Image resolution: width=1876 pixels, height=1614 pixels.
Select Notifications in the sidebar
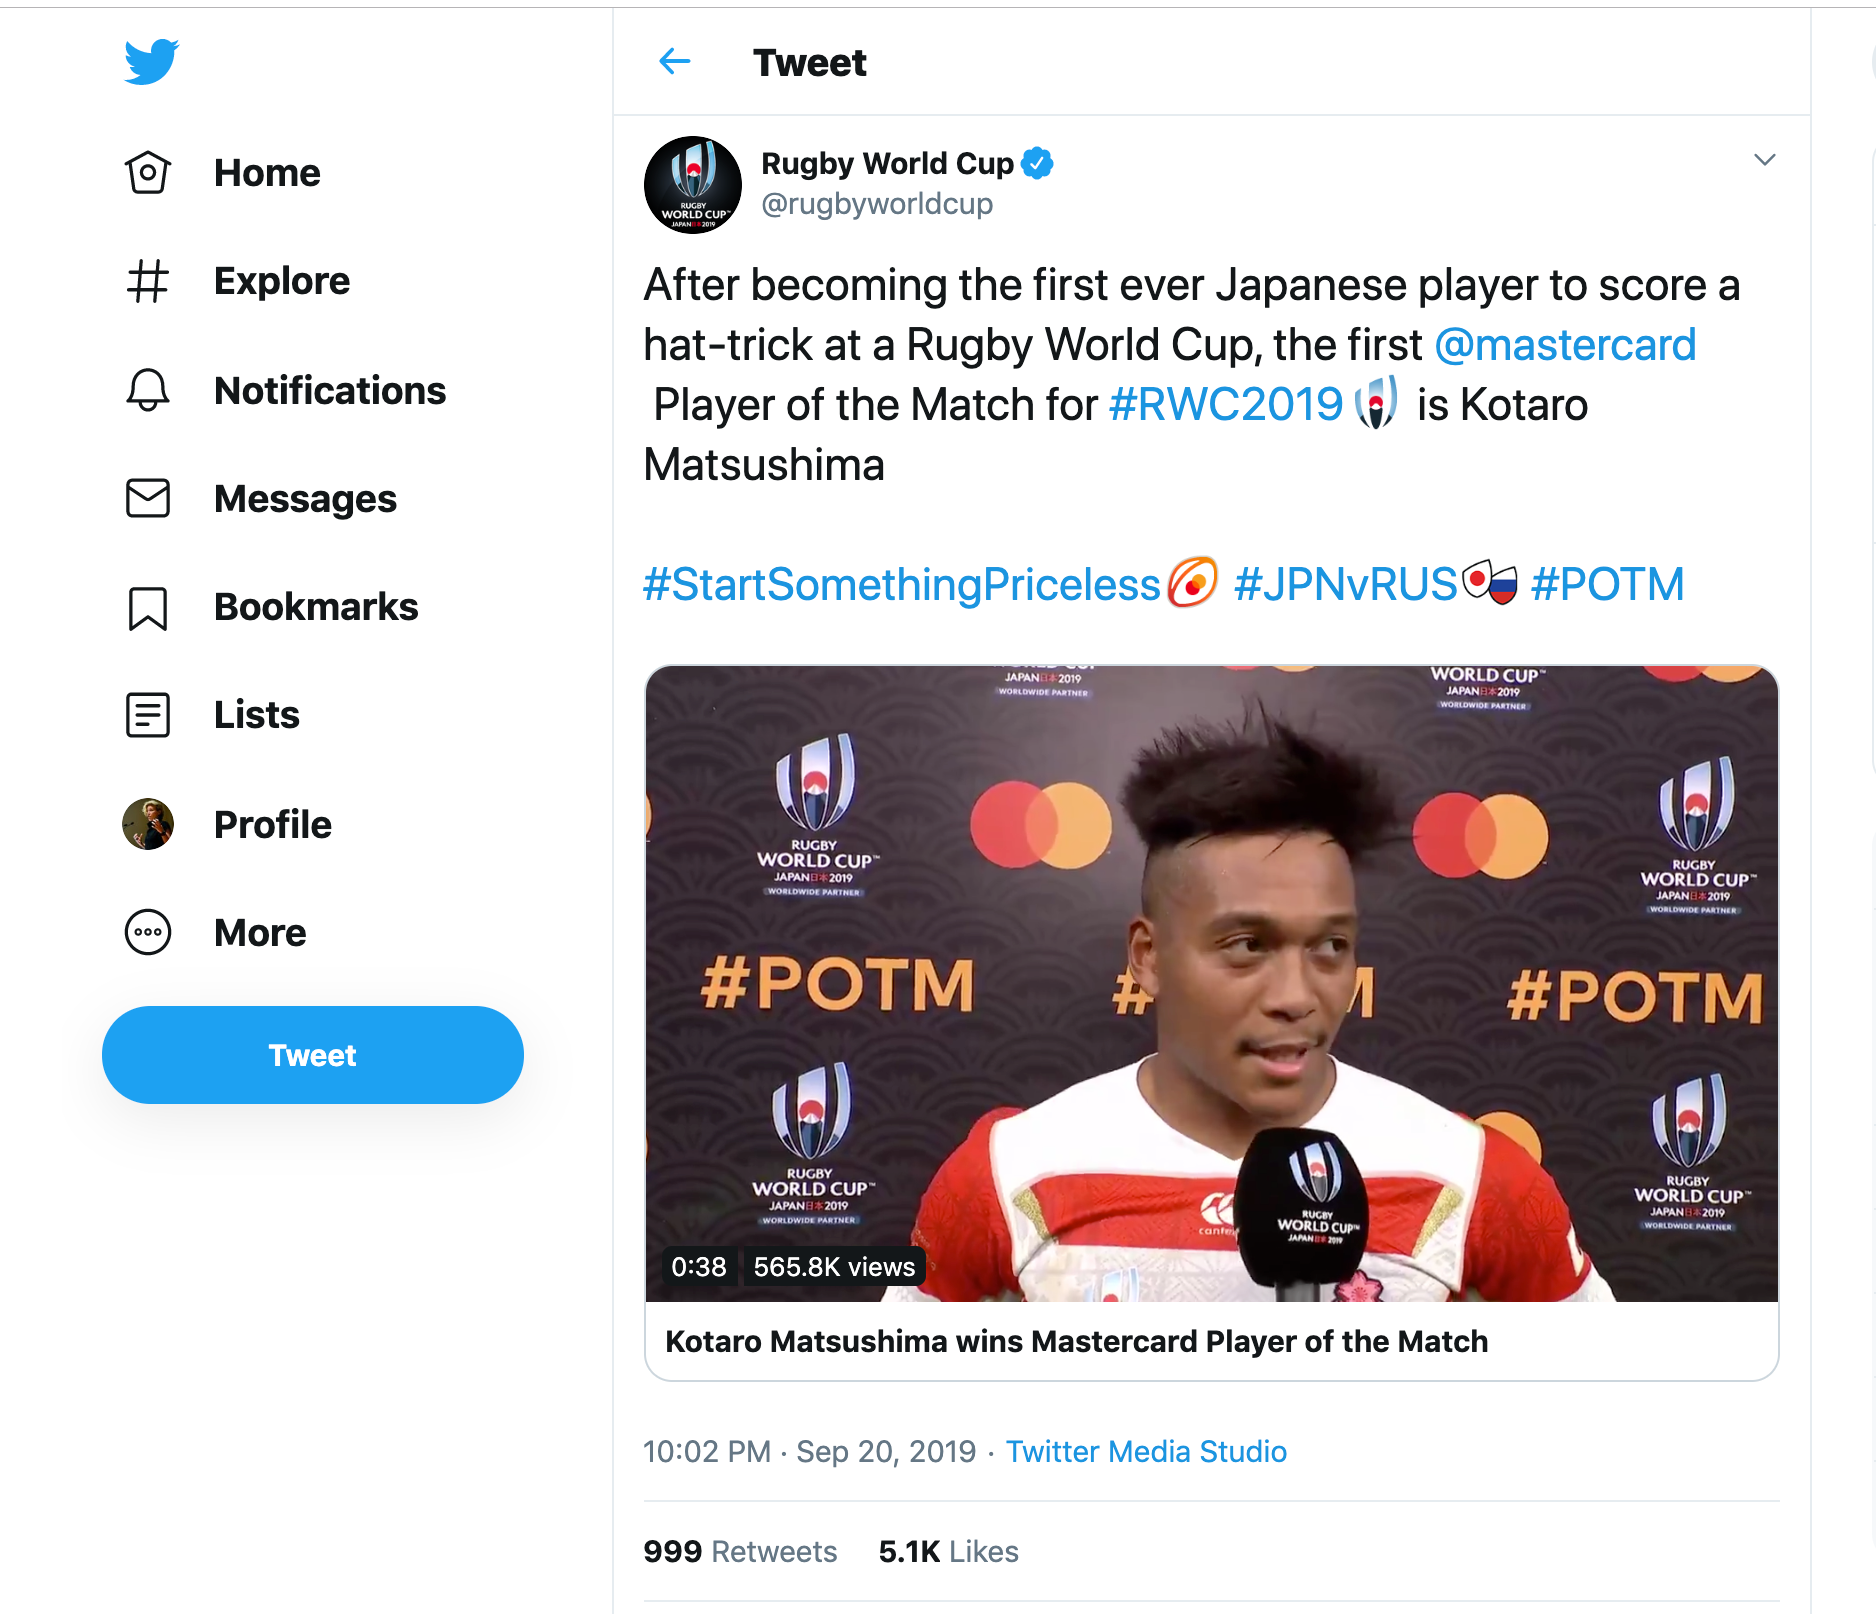pos(329,390)
